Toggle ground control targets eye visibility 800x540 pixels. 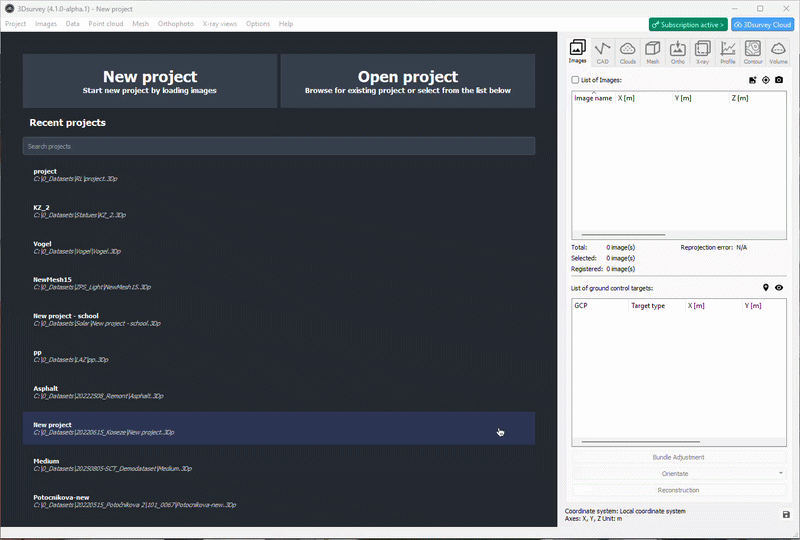click(x=779, y=288)
